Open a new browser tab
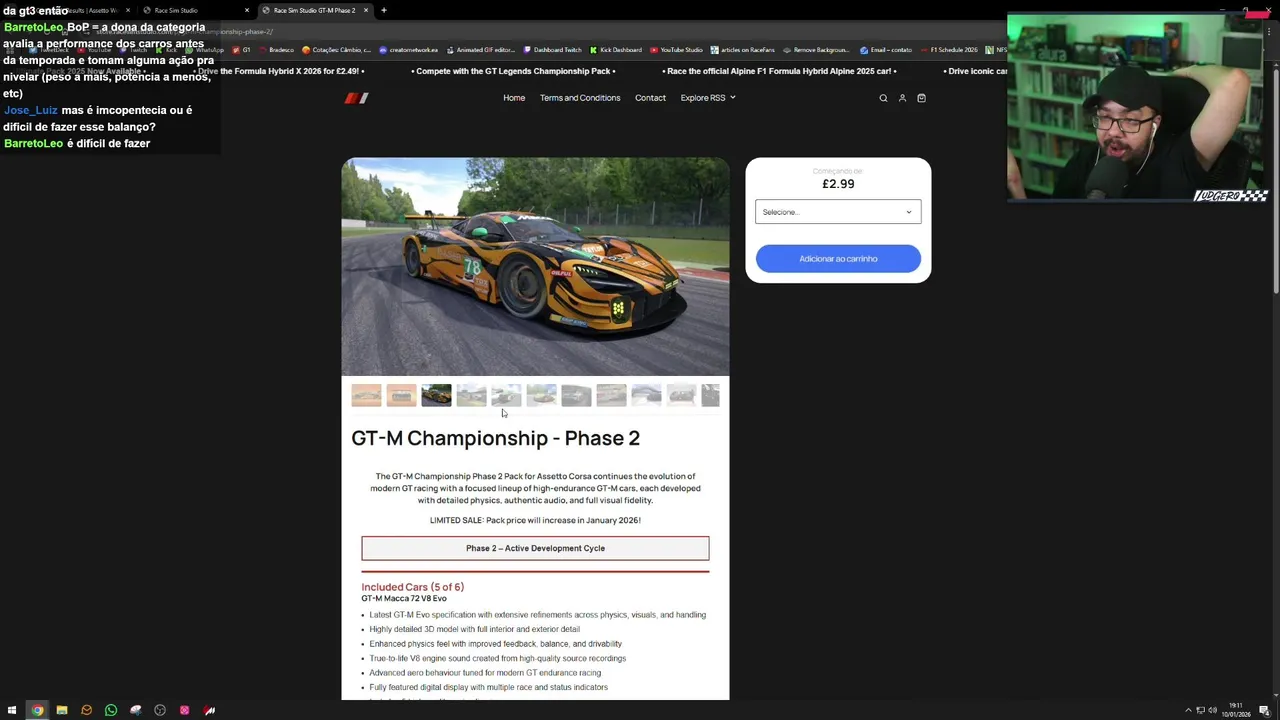Screen dimensions: 1280x720 coord(384,10)
